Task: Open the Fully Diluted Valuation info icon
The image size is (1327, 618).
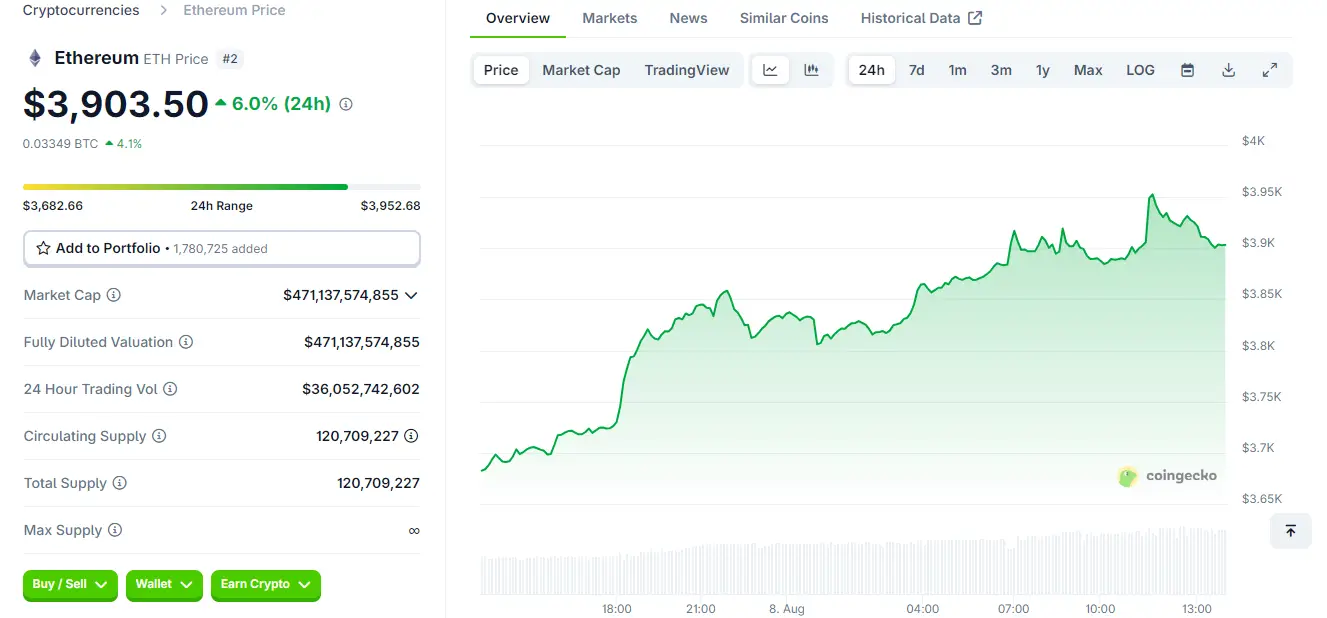Action: tap(186, 342)
